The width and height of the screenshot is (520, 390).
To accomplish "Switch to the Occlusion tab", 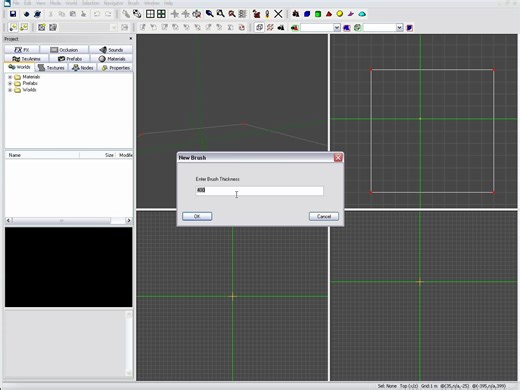I will point(64,50).
